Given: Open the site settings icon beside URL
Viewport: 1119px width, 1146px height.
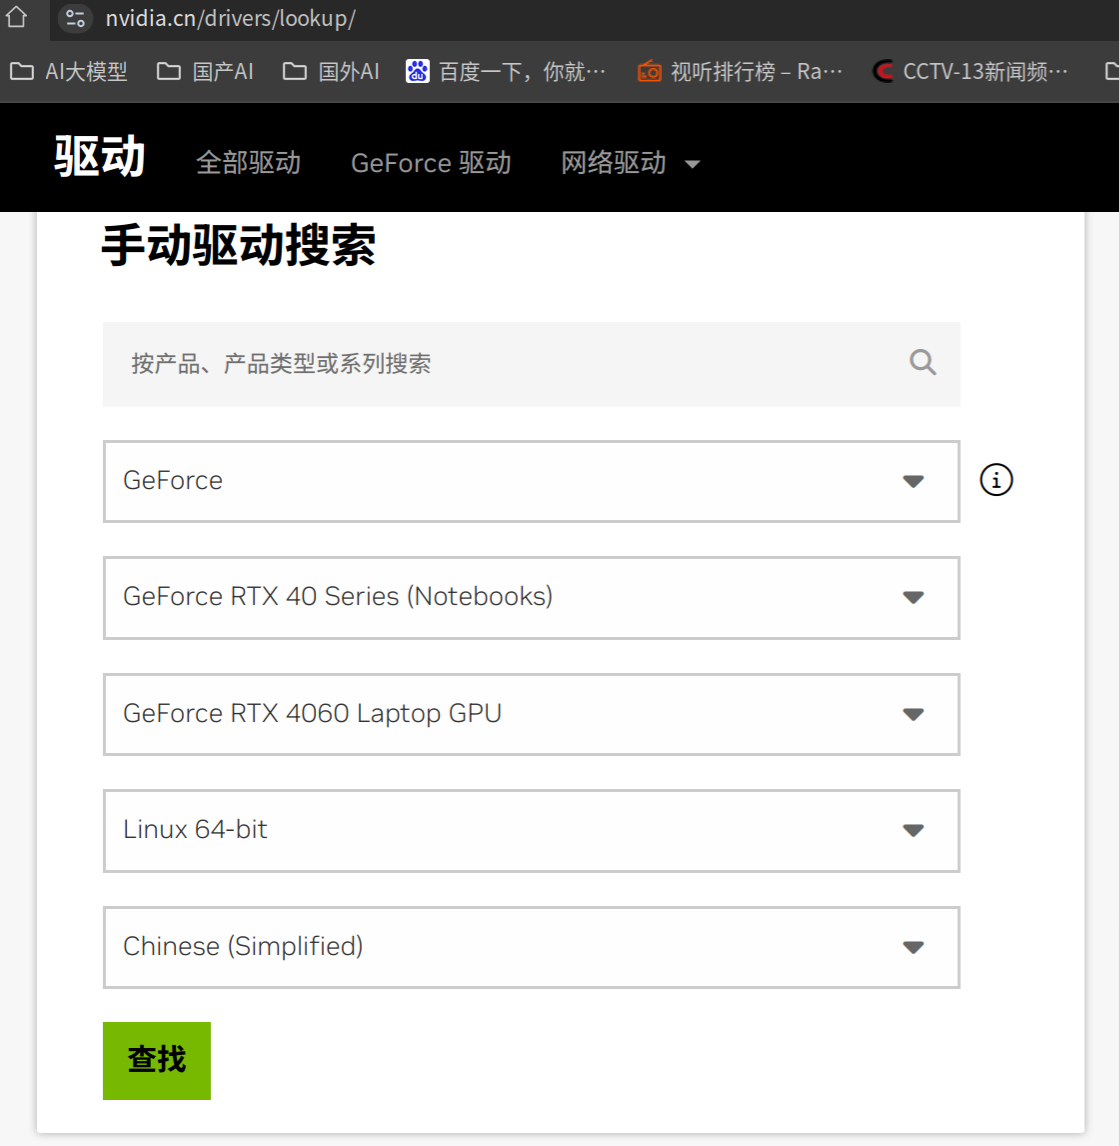Looking at the screenshot, I should [75, 18].
